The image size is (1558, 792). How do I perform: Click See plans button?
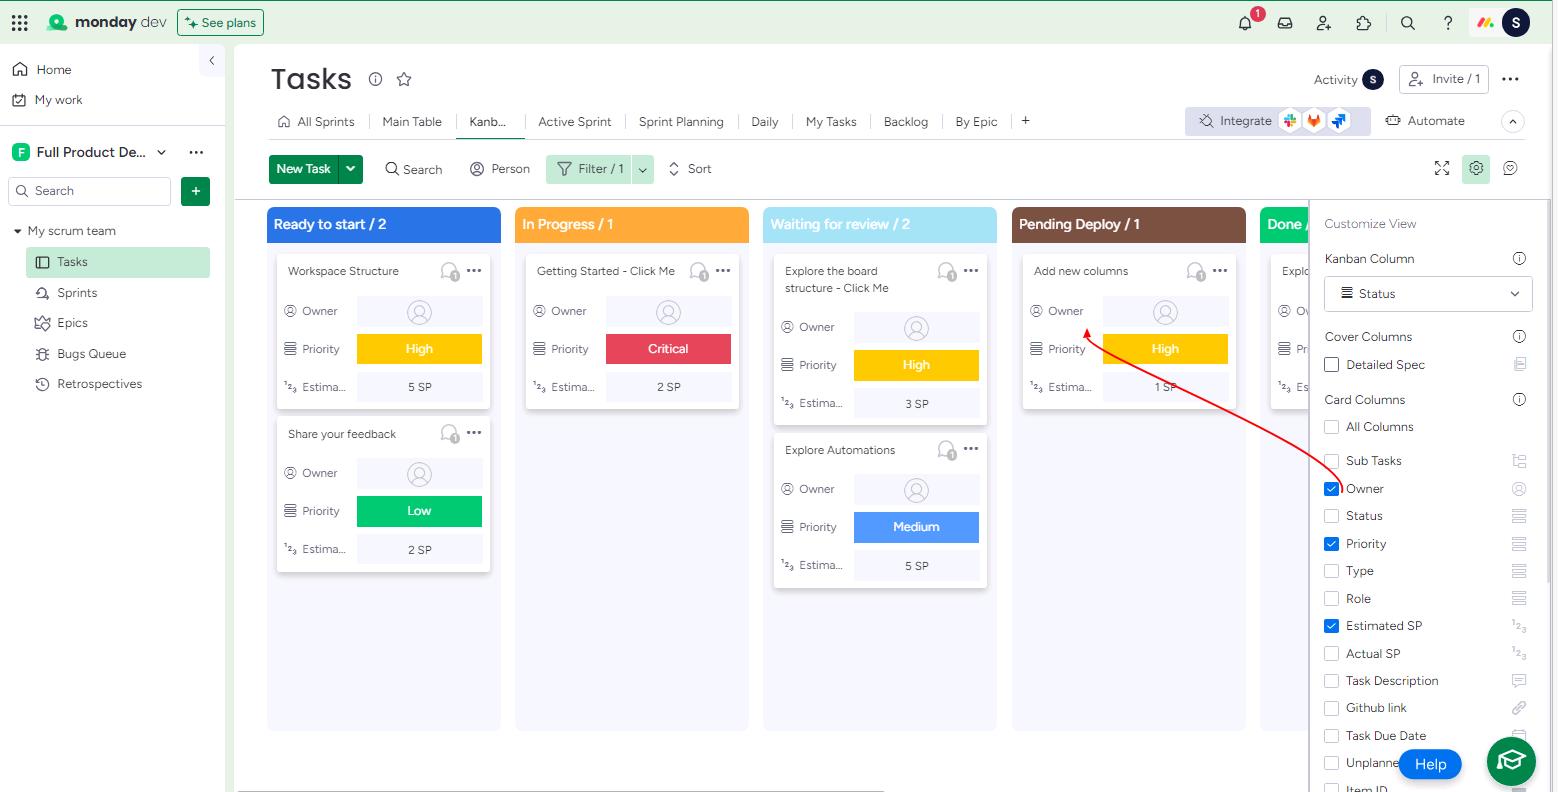220,22
